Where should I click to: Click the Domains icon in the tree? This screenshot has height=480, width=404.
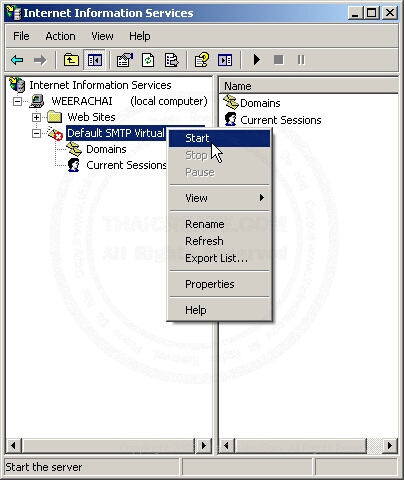coord(74,149)
